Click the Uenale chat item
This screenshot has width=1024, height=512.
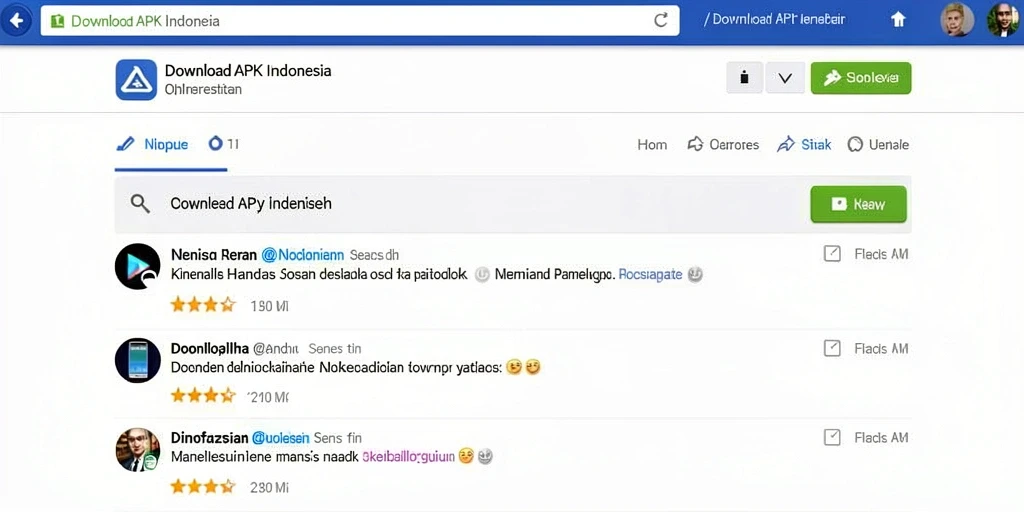[878, 145]
